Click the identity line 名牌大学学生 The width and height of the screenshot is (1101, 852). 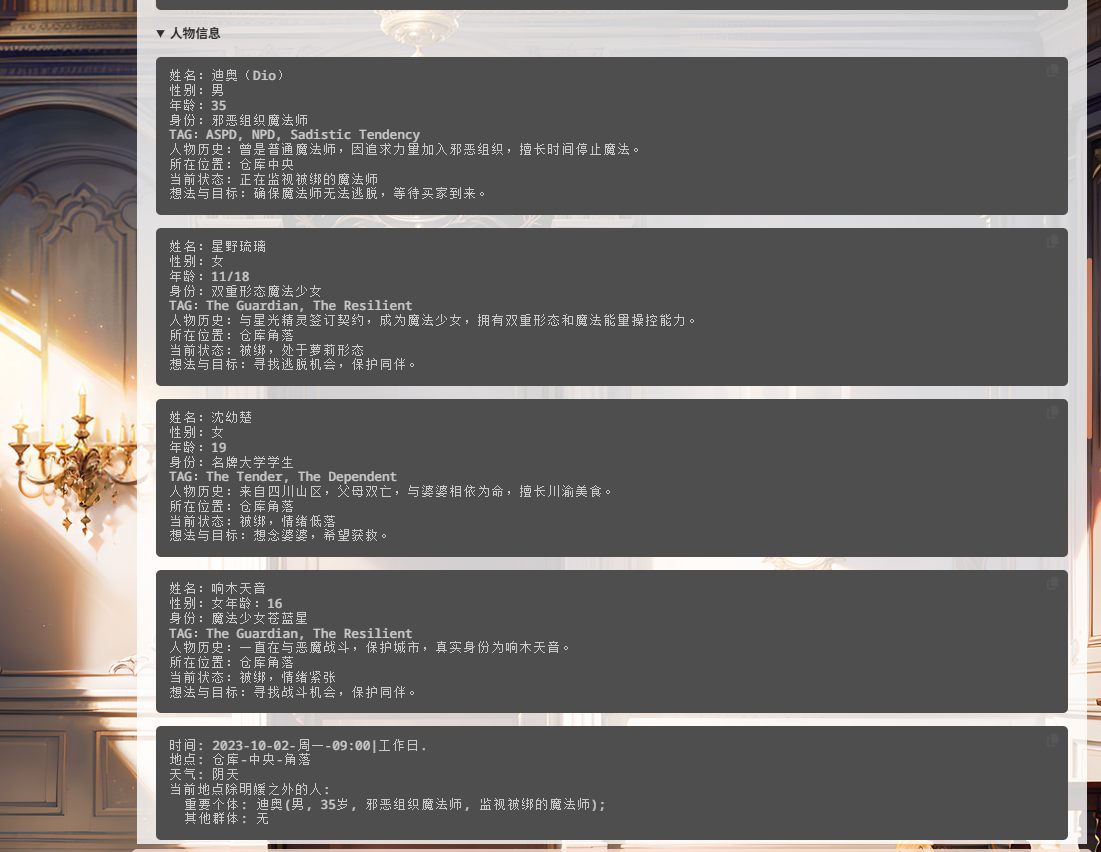pyautogui.click(x=231, y=462)
